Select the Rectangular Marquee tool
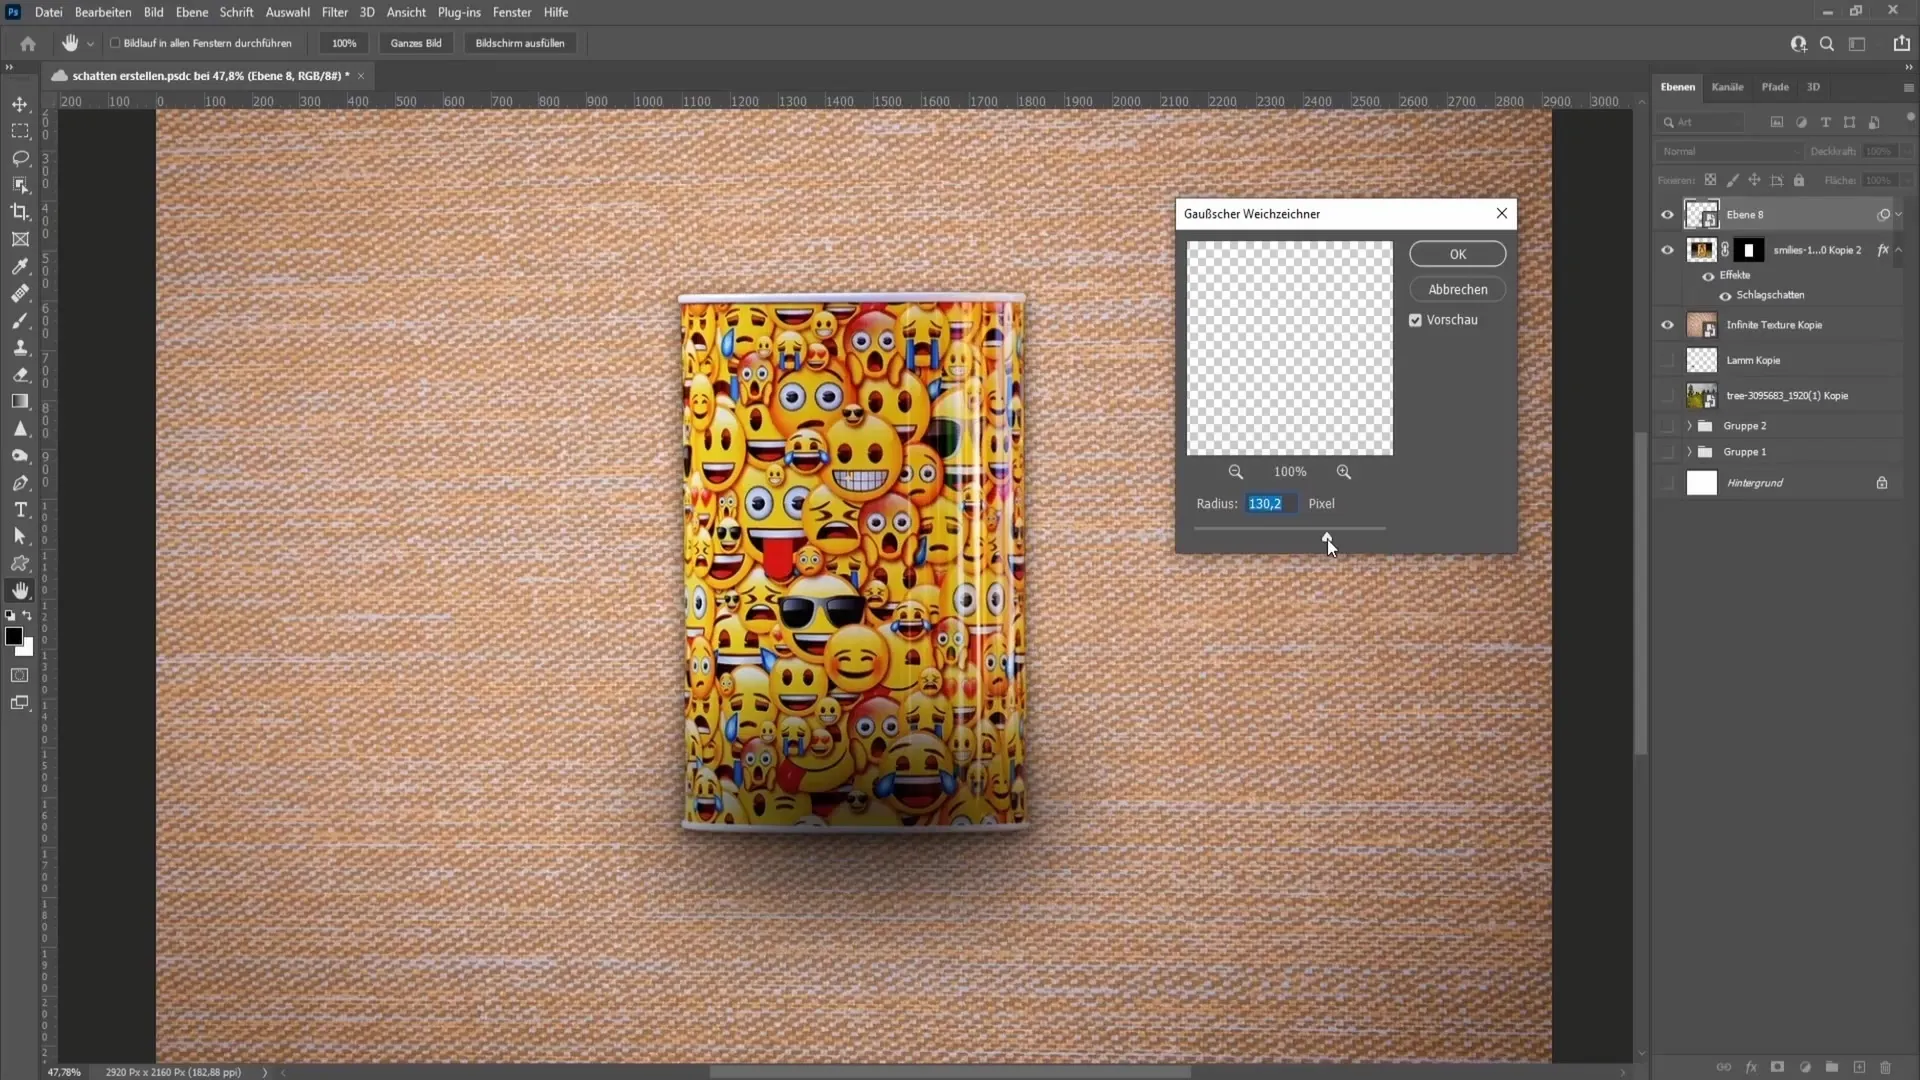Viewport: 1920px width, 1080px height. pyautogui.click(x=20, y=131)
